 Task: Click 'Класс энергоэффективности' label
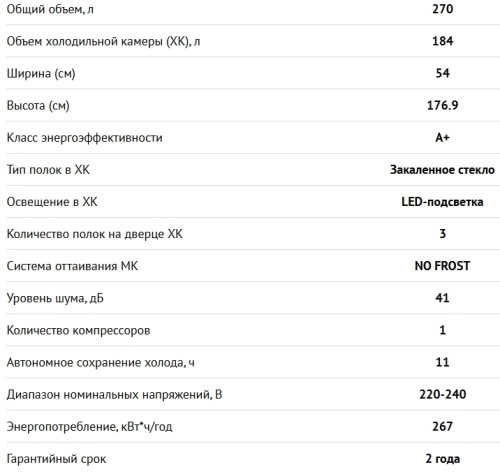pyautogui.click(x=85, y=138)
